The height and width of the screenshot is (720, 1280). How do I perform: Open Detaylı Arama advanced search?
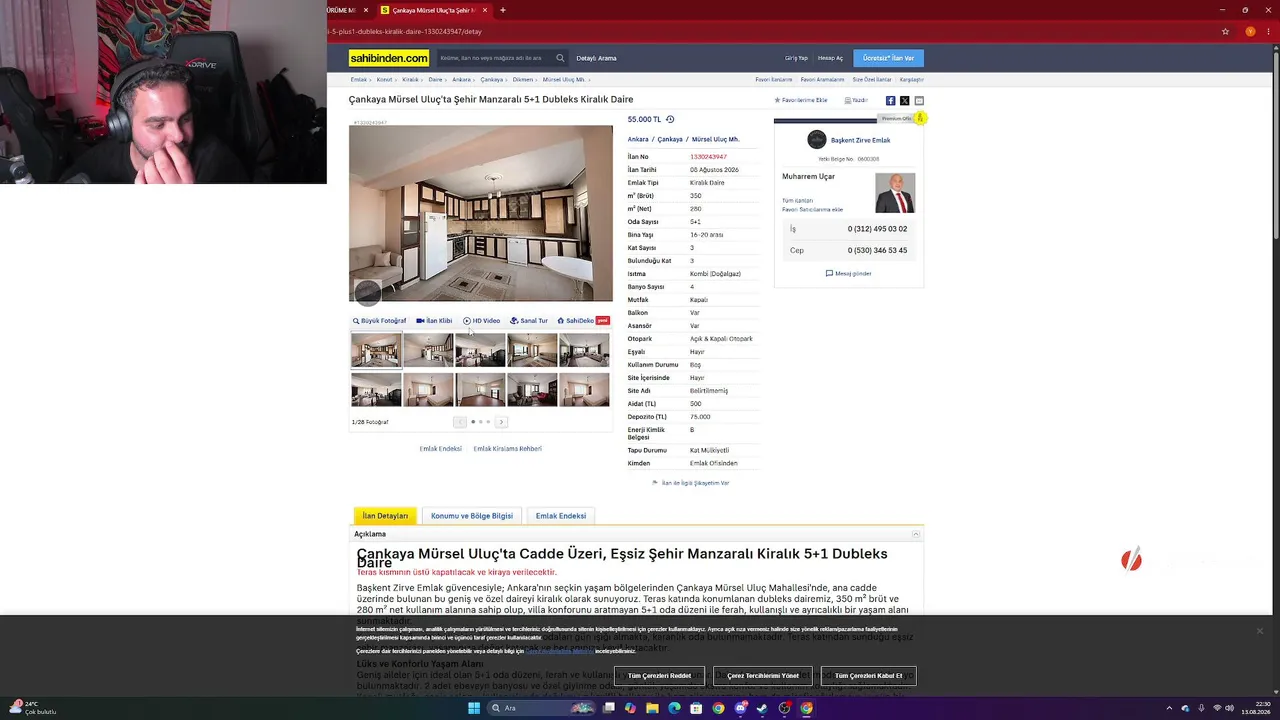coord(596,58)
